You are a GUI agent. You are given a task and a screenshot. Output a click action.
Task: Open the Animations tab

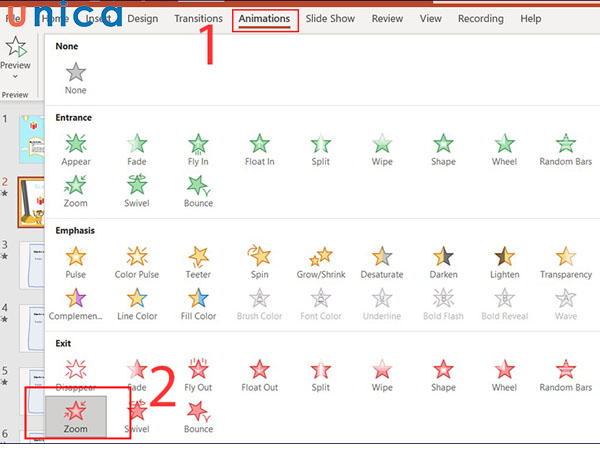(264, 18)
